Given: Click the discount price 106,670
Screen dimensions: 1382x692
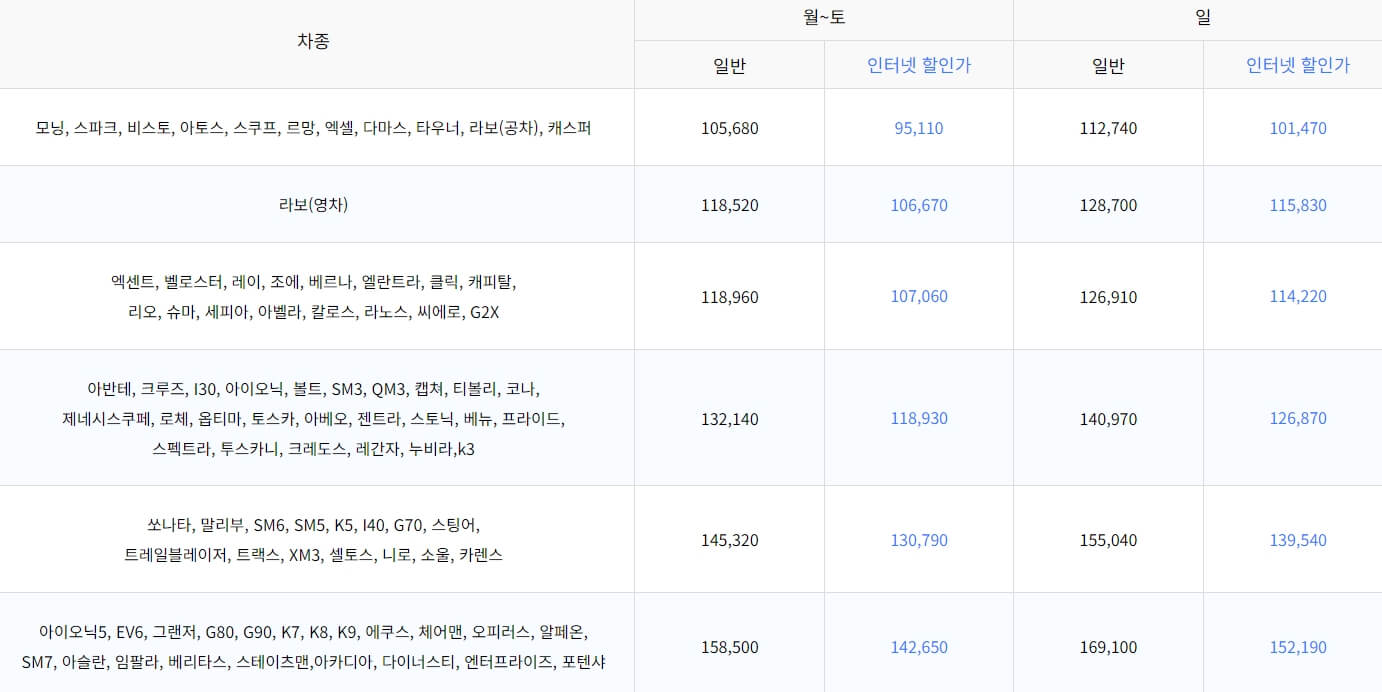Looking at the screenshot, I should click(x=919, y=205).
